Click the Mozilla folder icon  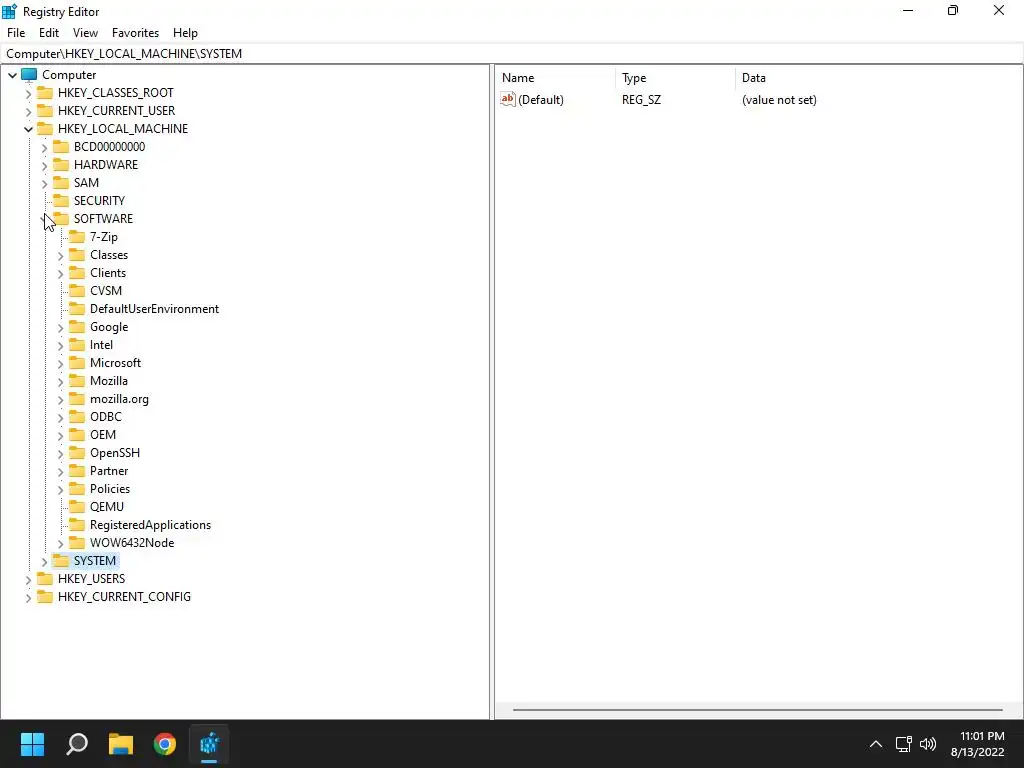click(77, 381)
